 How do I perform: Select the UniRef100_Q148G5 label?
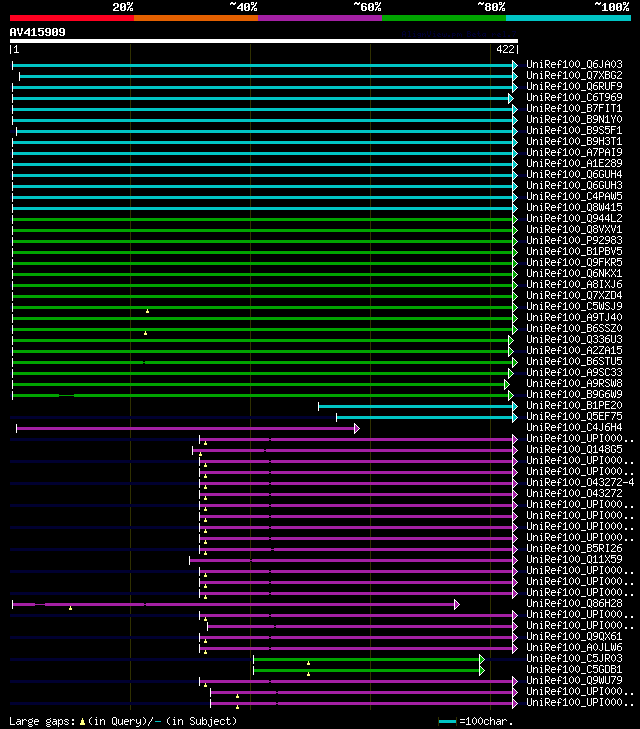(574, 450)
